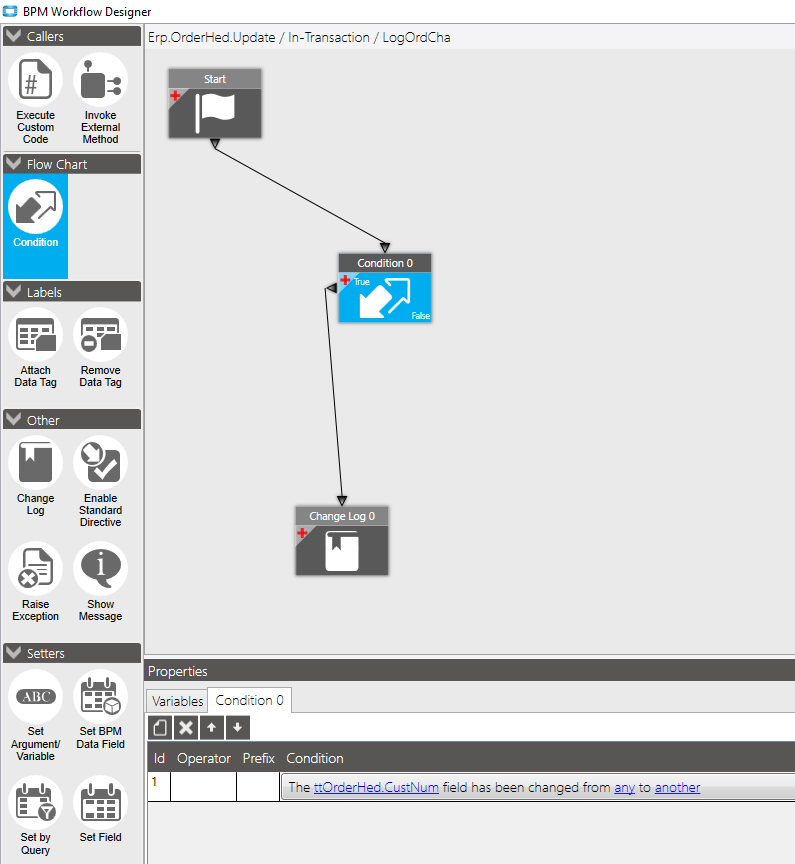The height and width of the screenshot is (864, 795).
Task: Collapse the Flow Chart section
Action: 13,164
